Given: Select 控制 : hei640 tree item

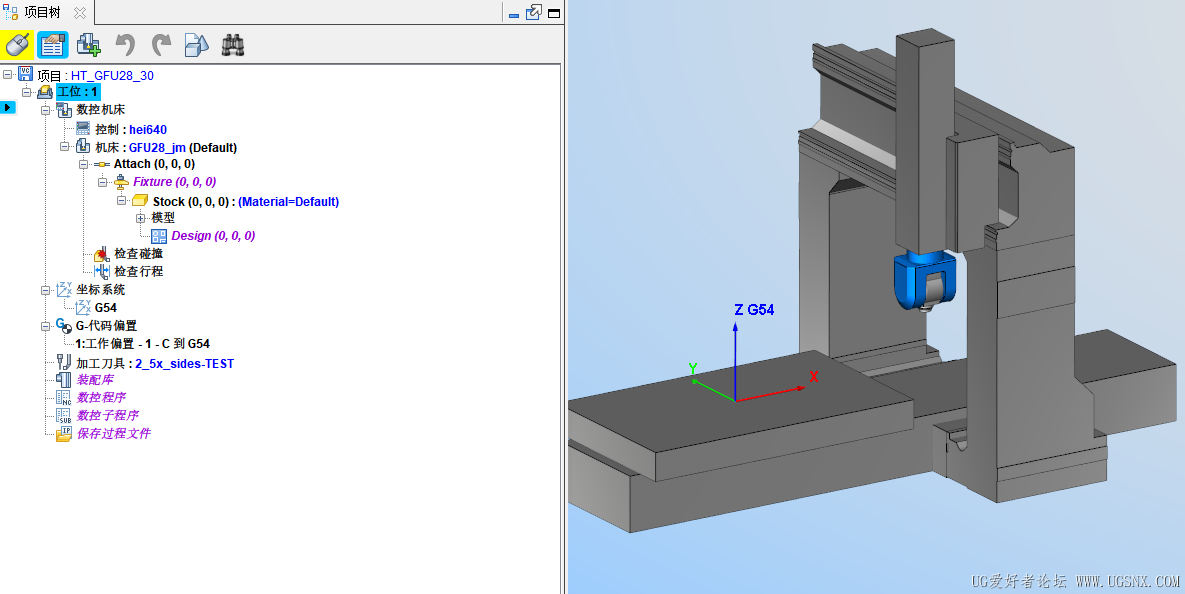Looking at the screenshot, I should point(131,129).
